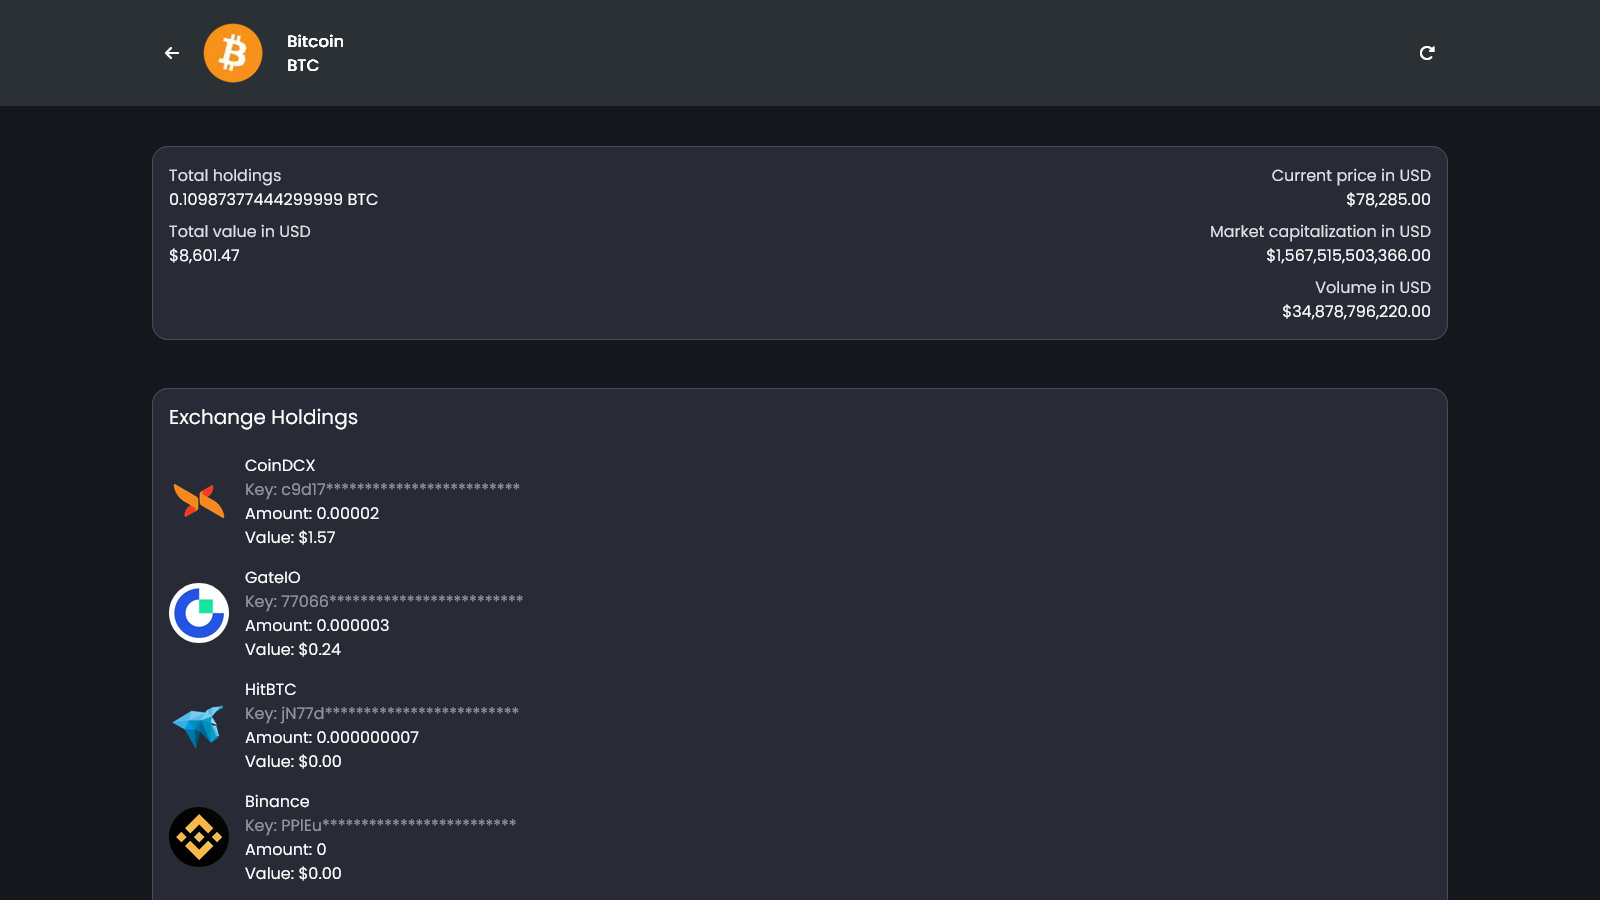This screenshot has width=1600, height=900.
Task: Click the Exchange Holdings heading
Action: click(x=263, y=417)
